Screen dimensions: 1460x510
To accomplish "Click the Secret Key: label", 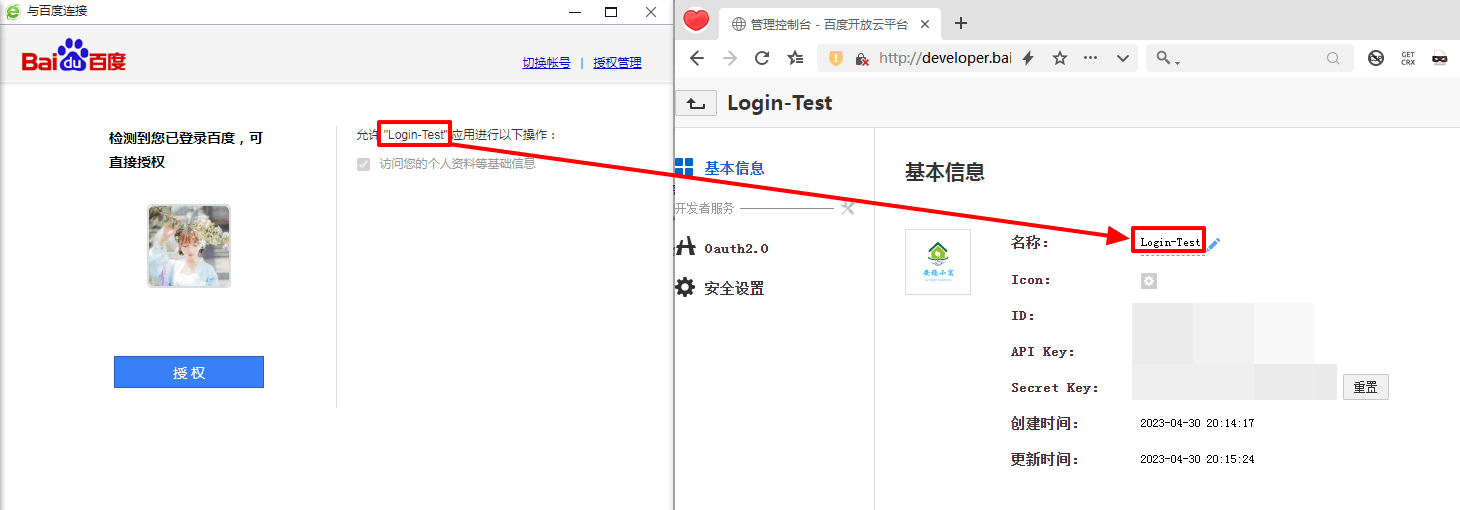I will 1055,387.
